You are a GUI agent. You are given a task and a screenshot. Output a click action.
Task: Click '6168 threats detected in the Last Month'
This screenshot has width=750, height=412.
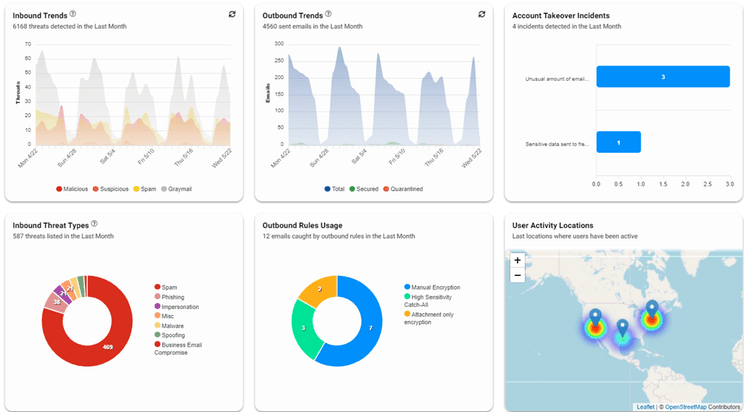click(70, 26)
